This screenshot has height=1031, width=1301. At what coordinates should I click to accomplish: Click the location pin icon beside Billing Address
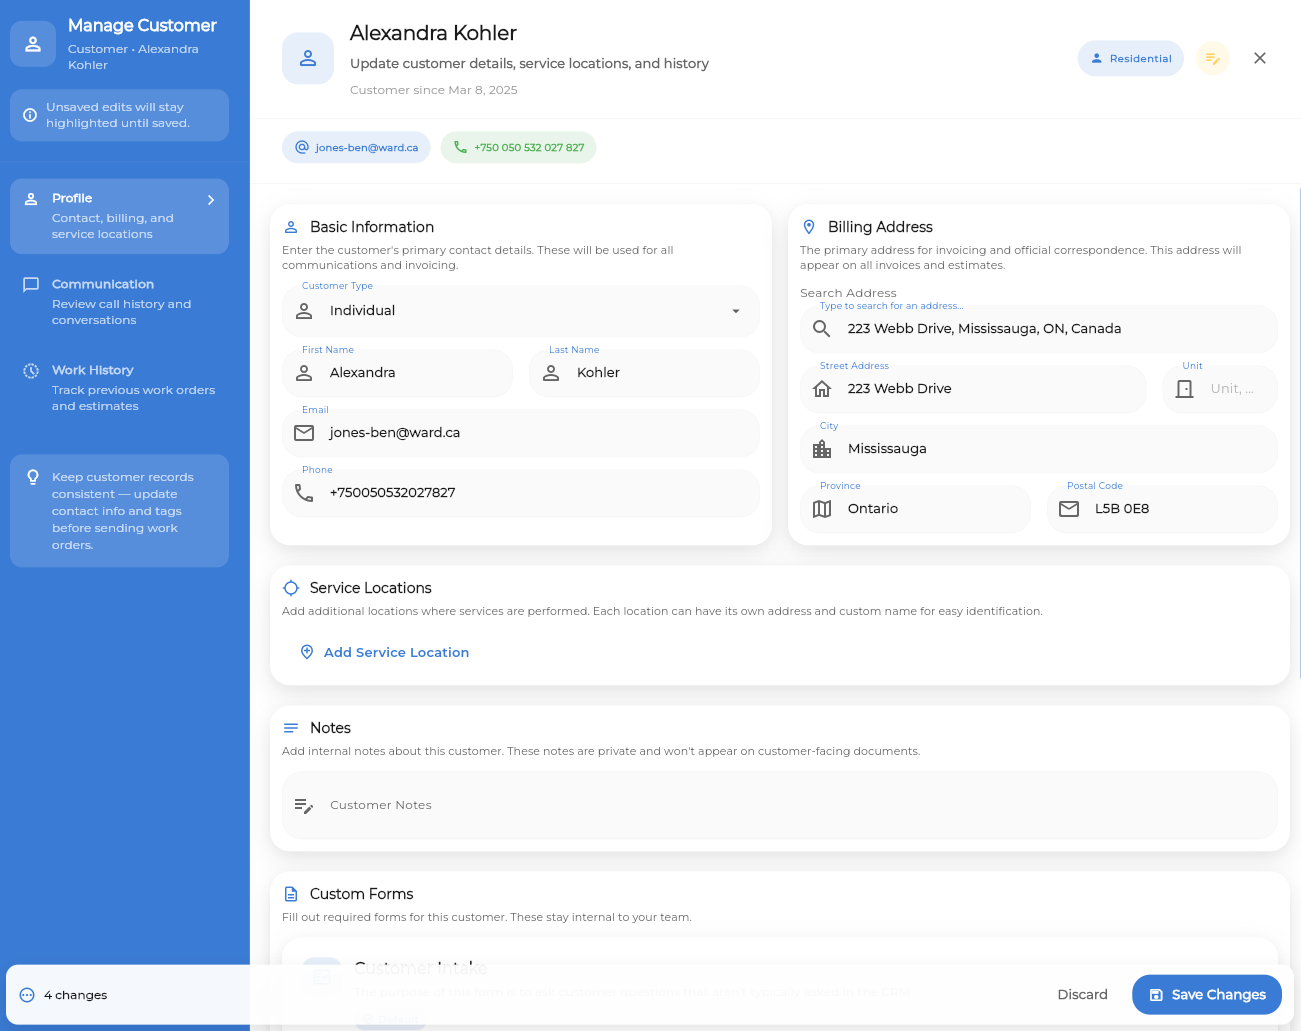point(810,226)
